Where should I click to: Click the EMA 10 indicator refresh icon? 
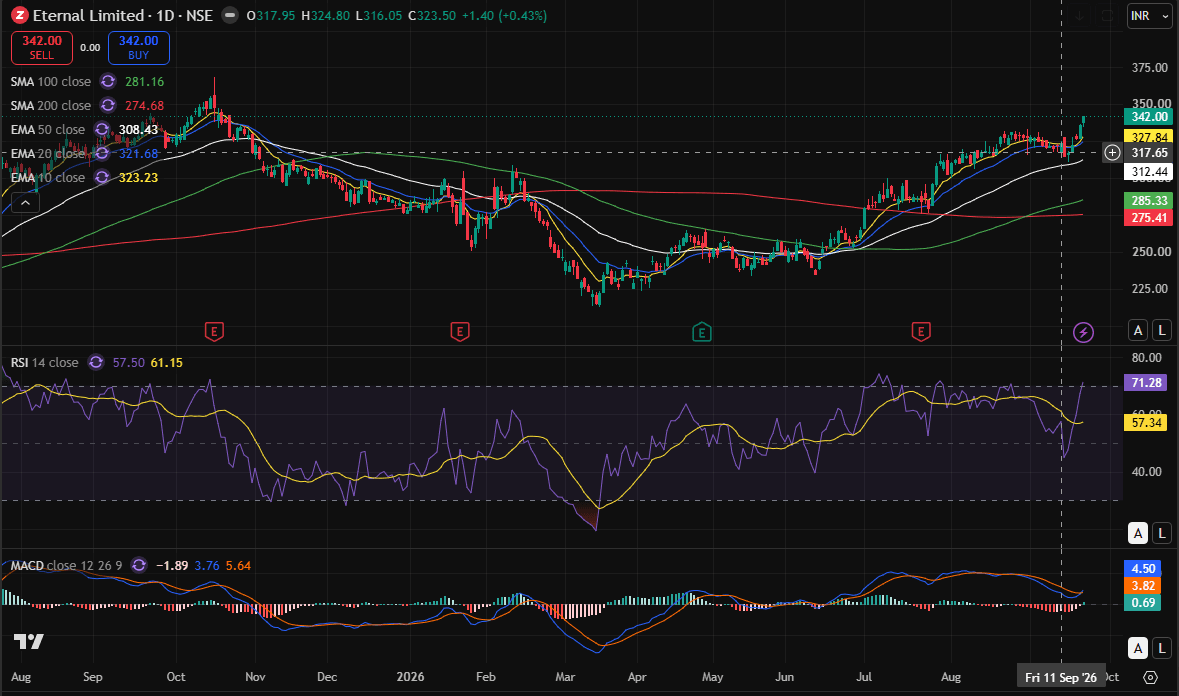[102, 177]
